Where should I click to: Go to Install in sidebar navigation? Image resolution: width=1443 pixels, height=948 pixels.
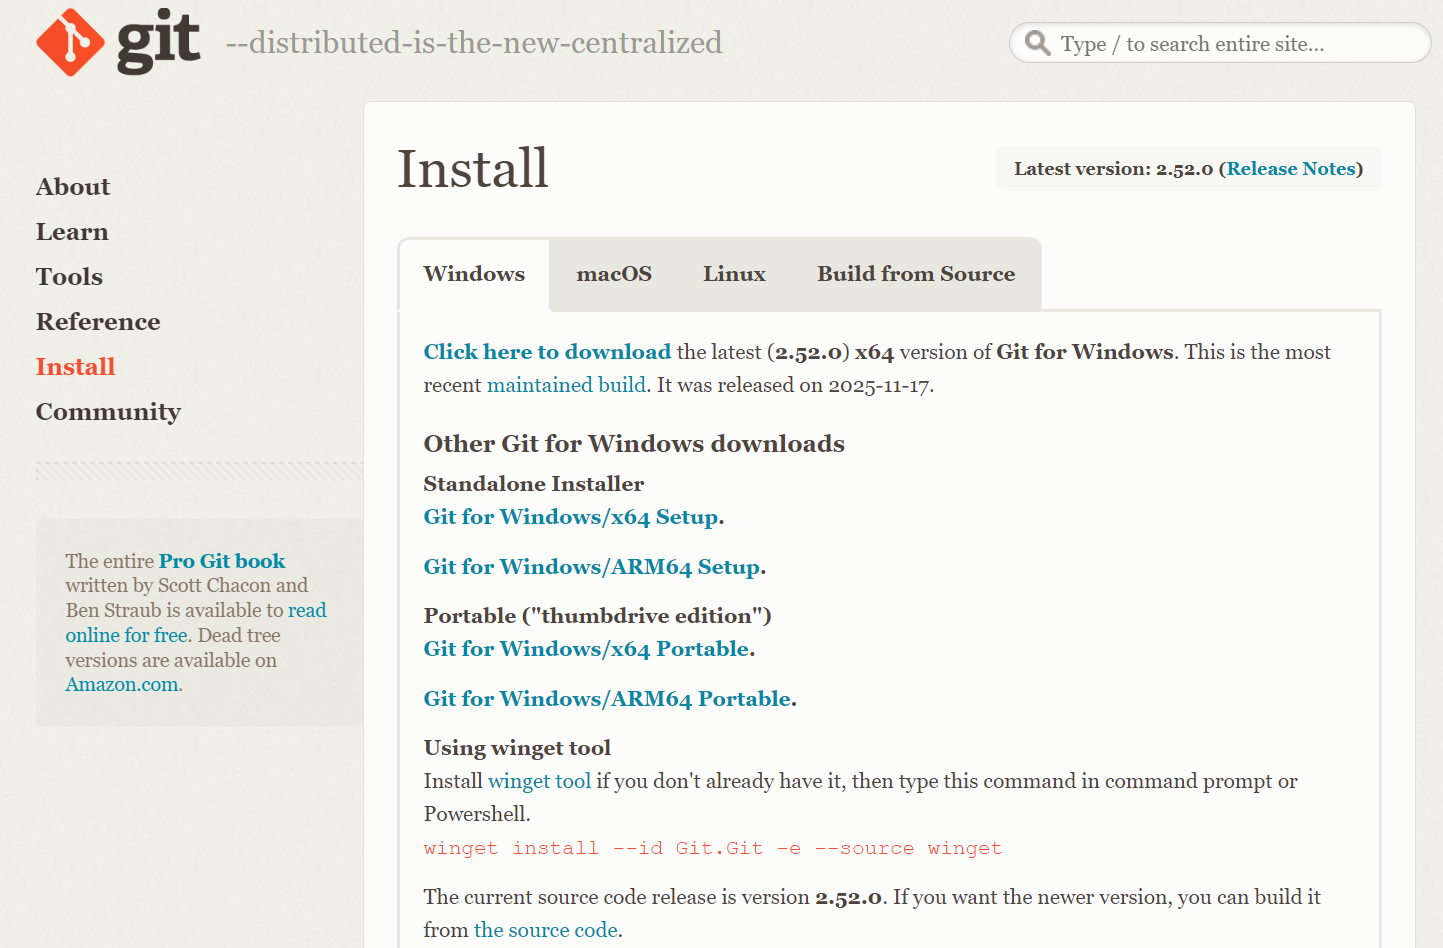tap(75, 367)
